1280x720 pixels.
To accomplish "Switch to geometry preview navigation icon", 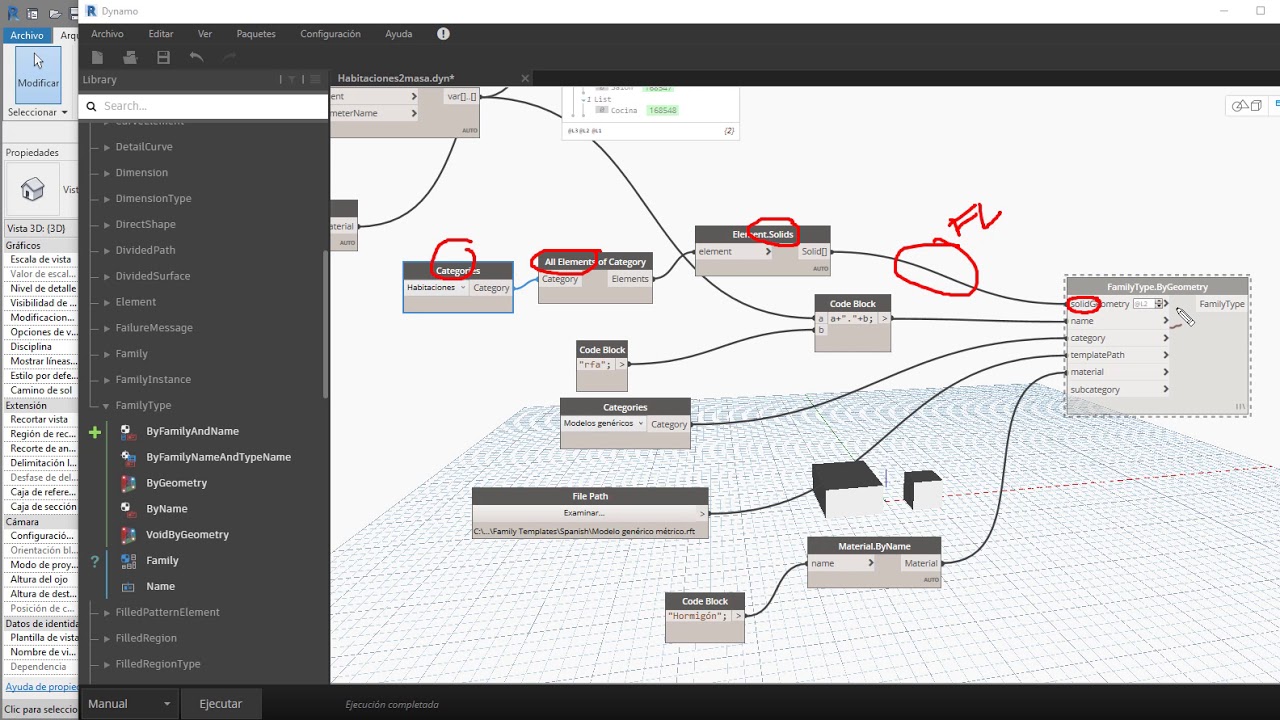I will (1247, 106).
